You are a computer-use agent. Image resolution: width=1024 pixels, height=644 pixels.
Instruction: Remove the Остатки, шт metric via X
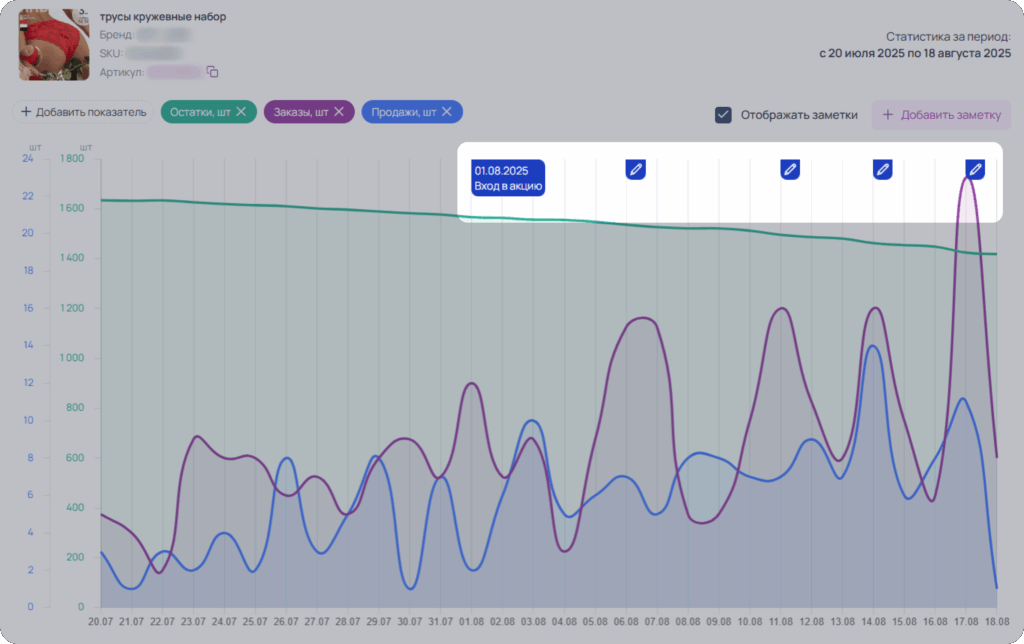pos(241,112)
